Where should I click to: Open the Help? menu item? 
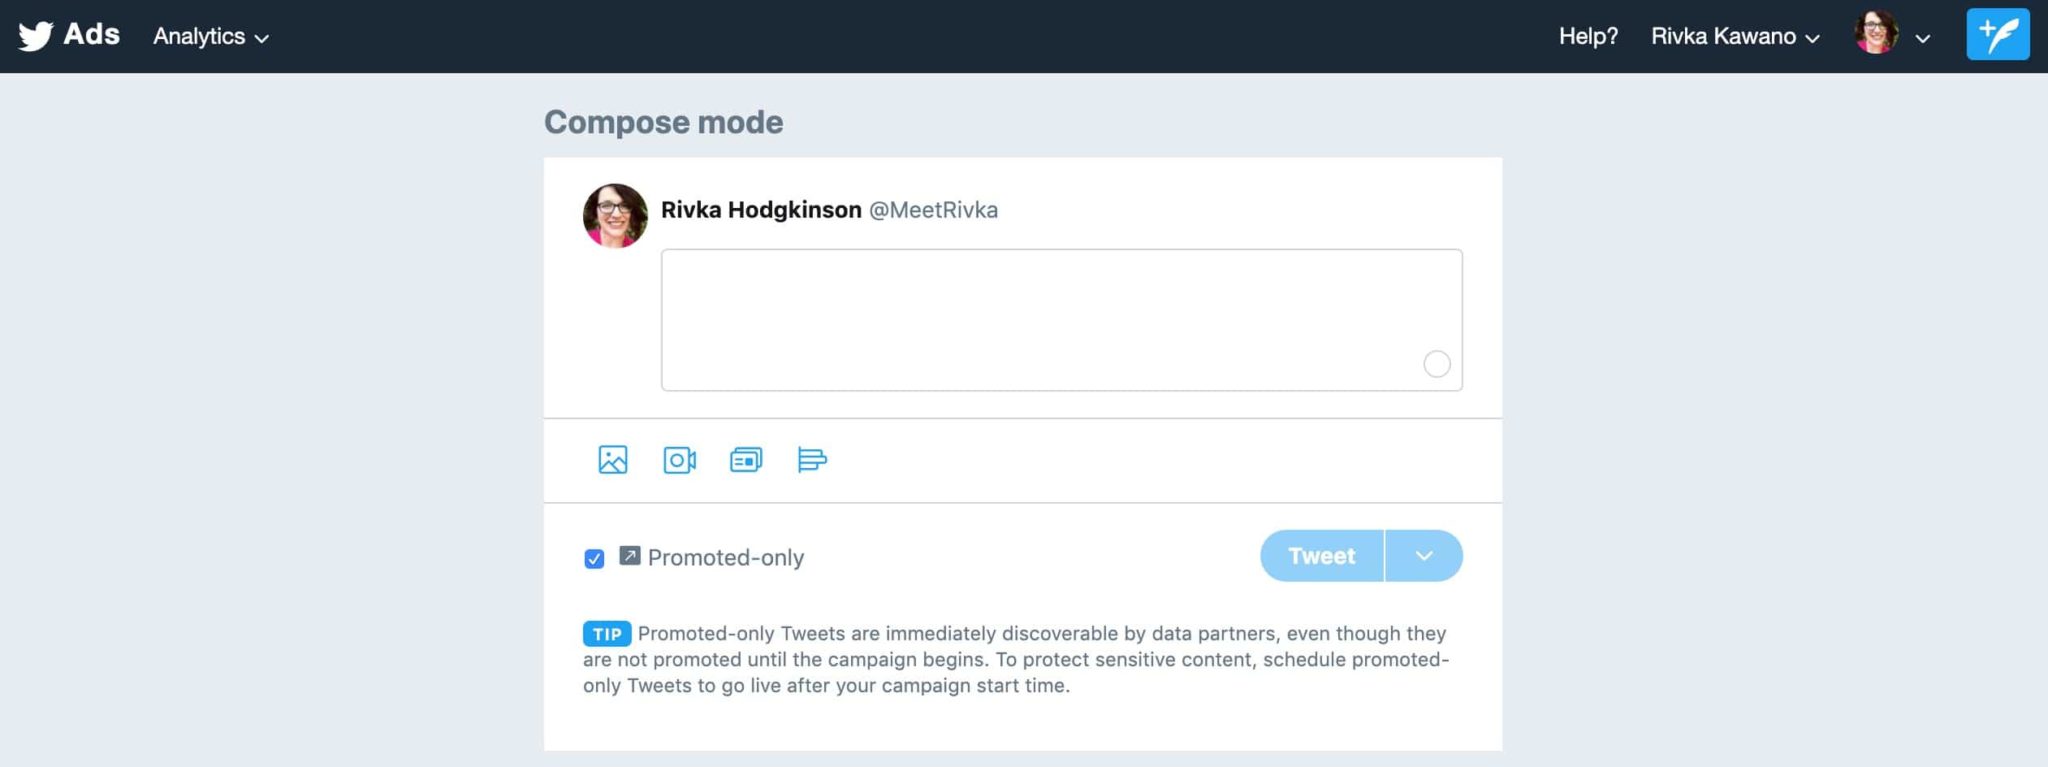1588,36
